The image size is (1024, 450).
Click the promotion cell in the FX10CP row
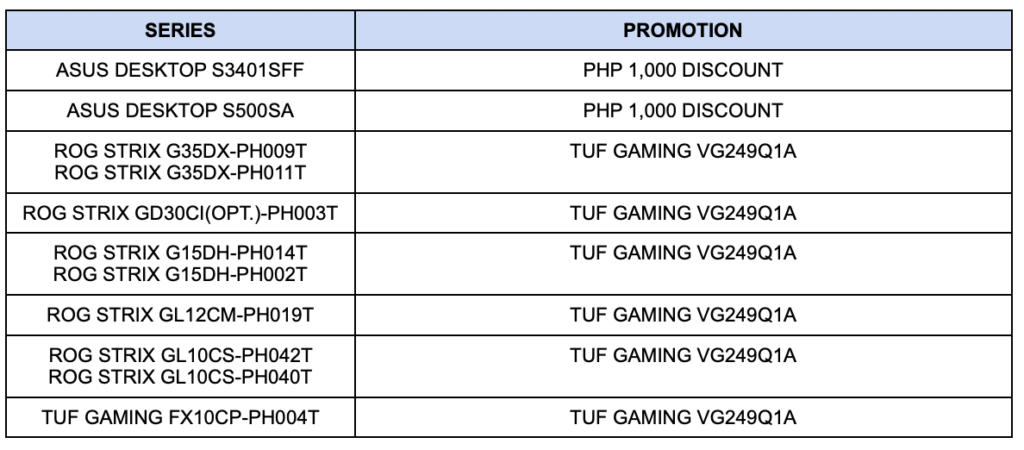[x=682, y=417]
